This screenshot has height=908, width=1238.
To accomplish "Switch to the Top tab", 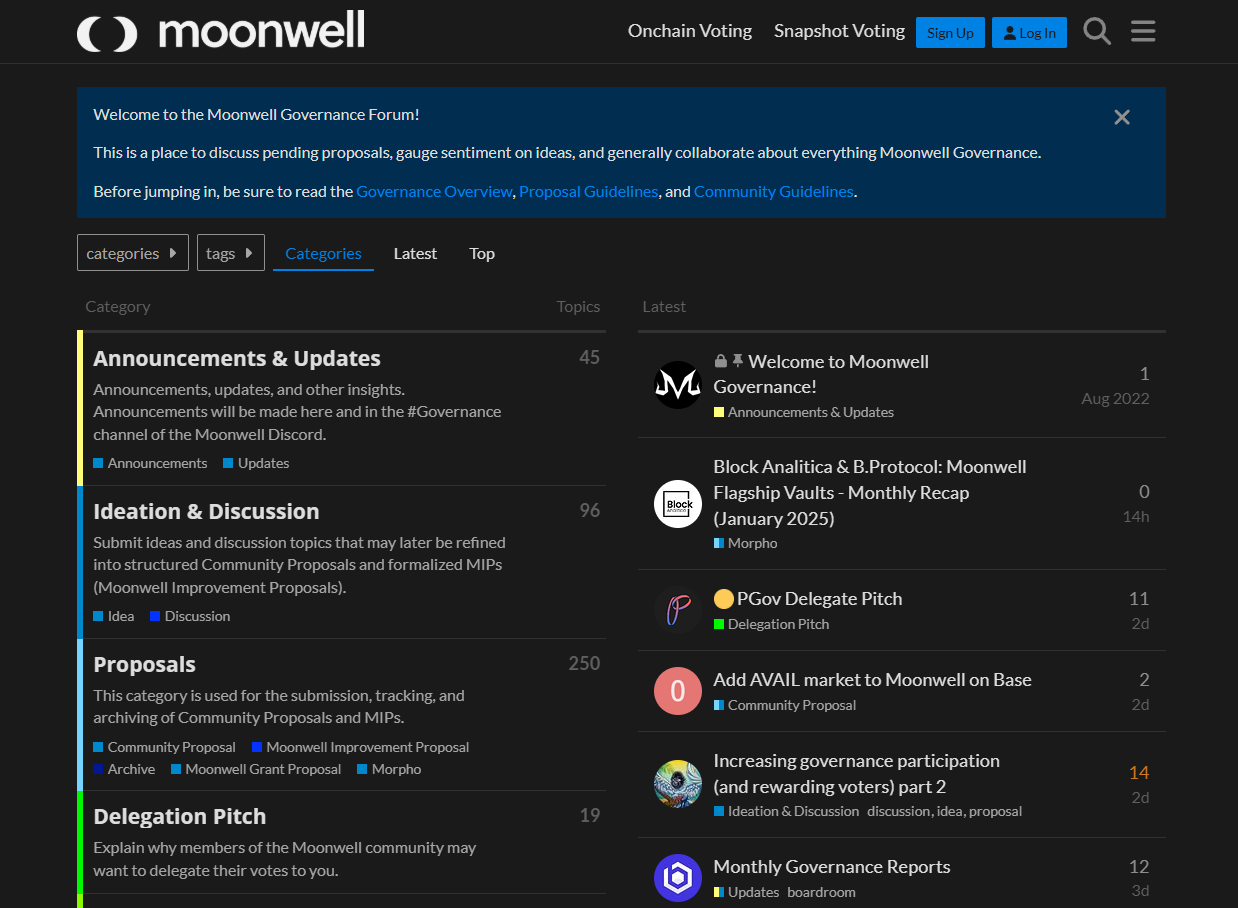I will tap(482, 253).
